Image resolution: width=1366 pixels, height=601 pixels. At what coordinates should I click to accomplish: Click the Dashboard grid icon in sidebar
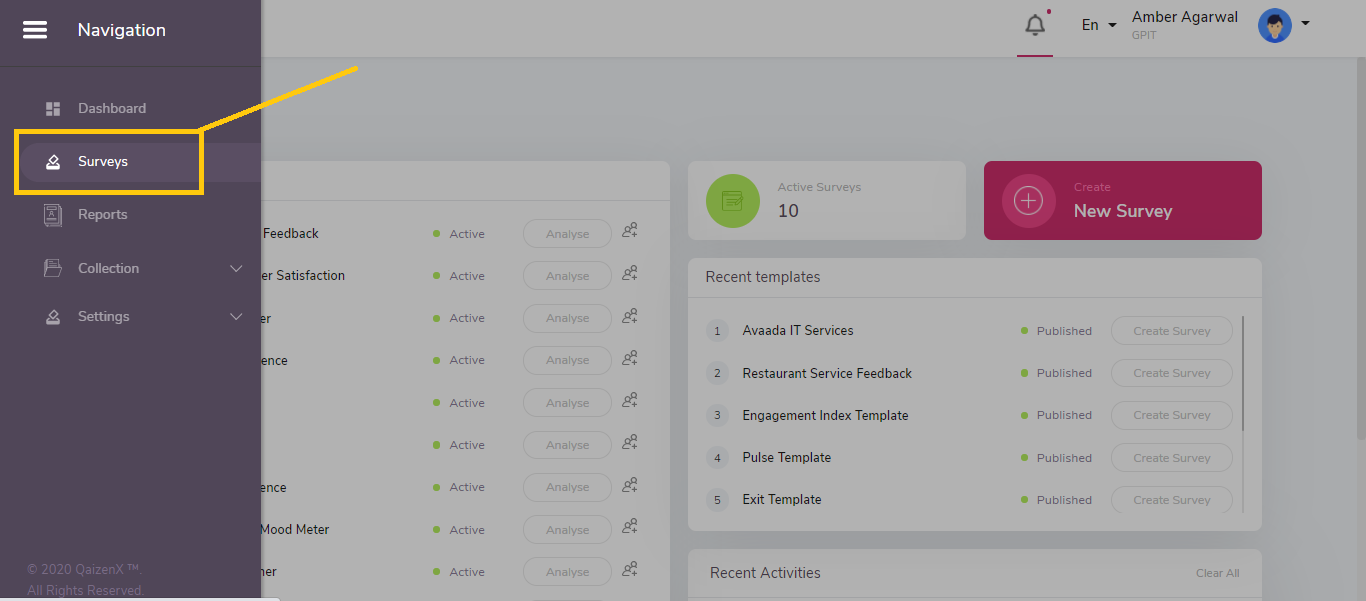click(53, 108)
